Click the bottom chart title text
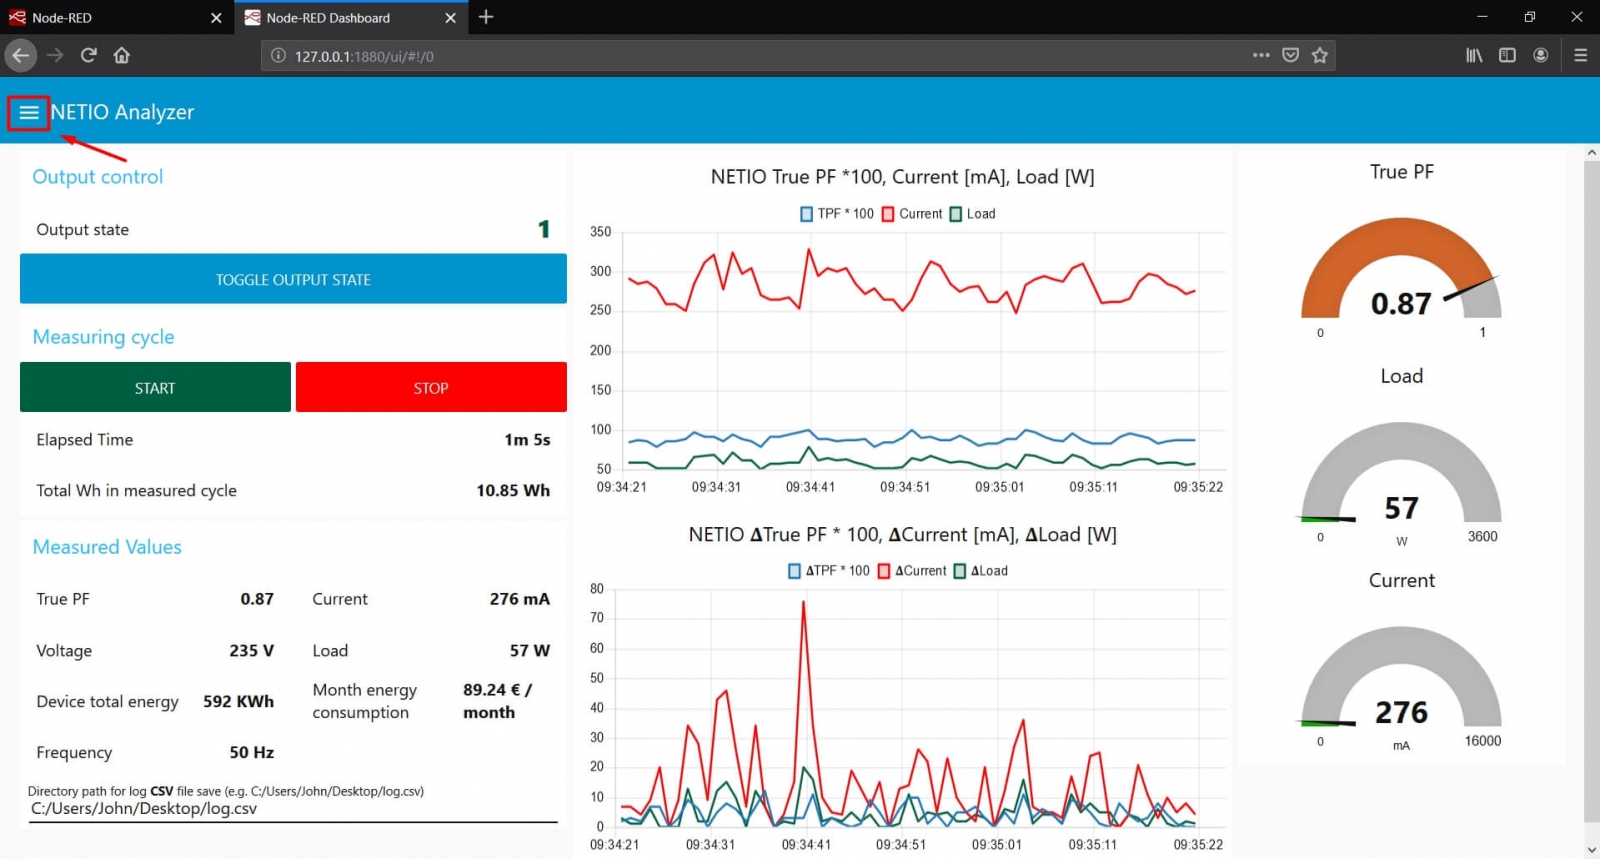Image resolution: width=1600 pixels, height=859 pixels. pos(902,535)
